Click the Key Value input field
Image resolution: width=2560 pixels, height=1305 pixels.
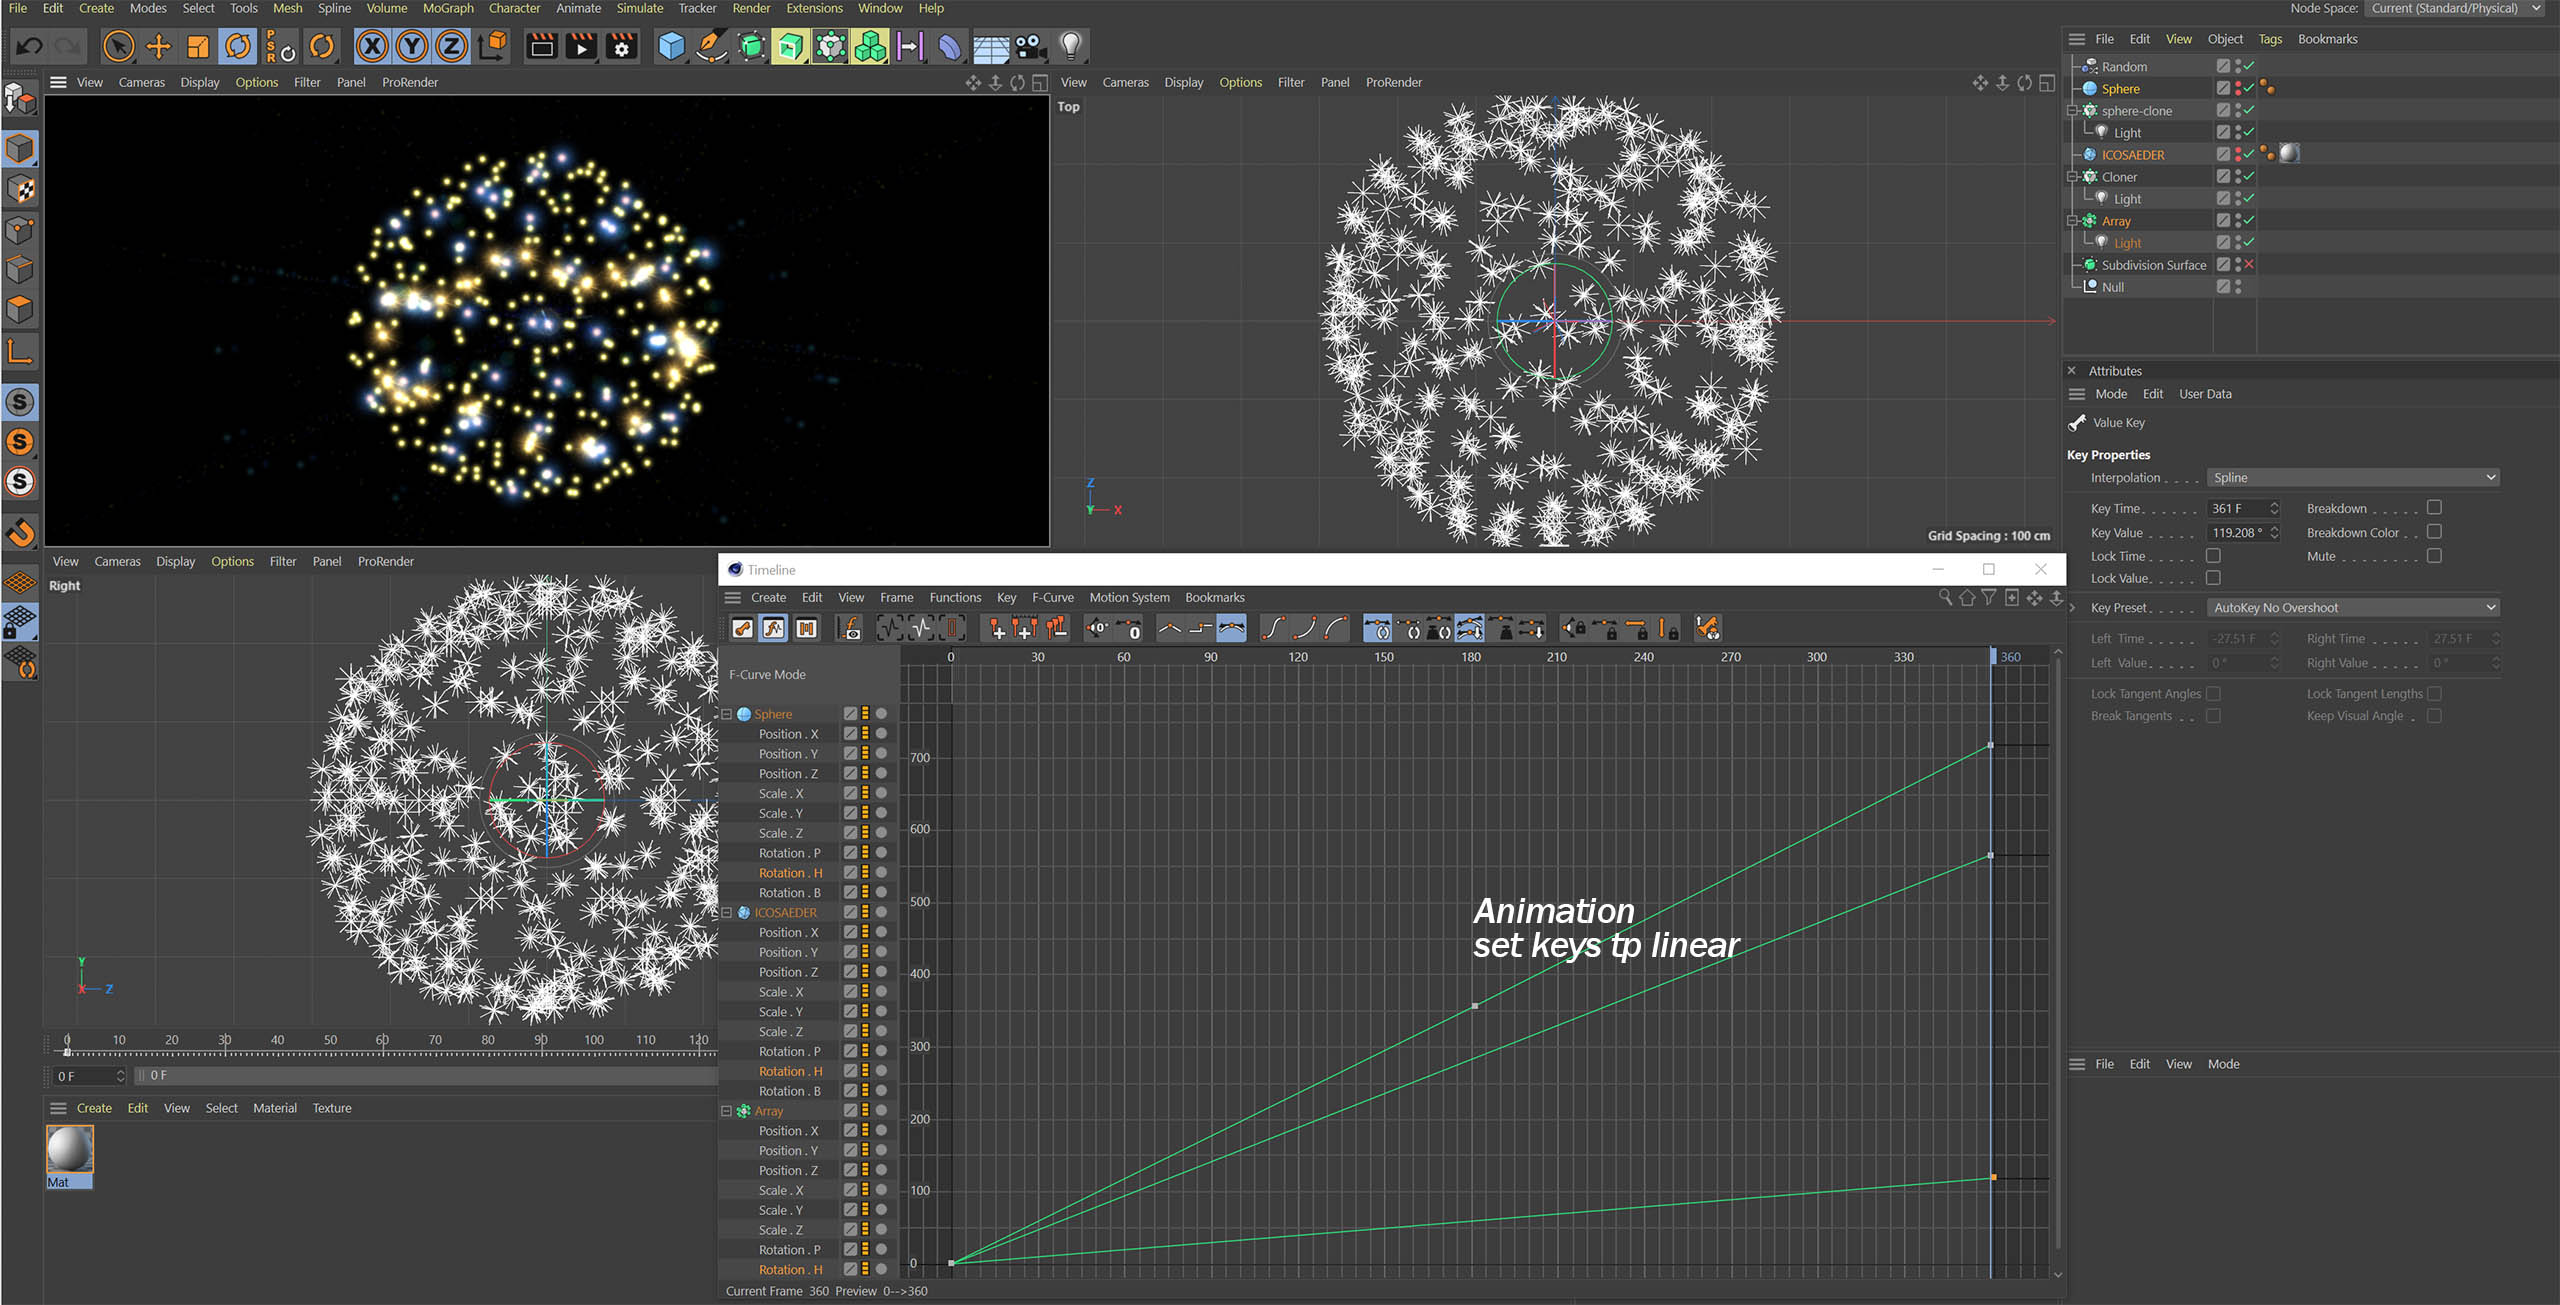pyautogui.click(x=2236, y=533)
